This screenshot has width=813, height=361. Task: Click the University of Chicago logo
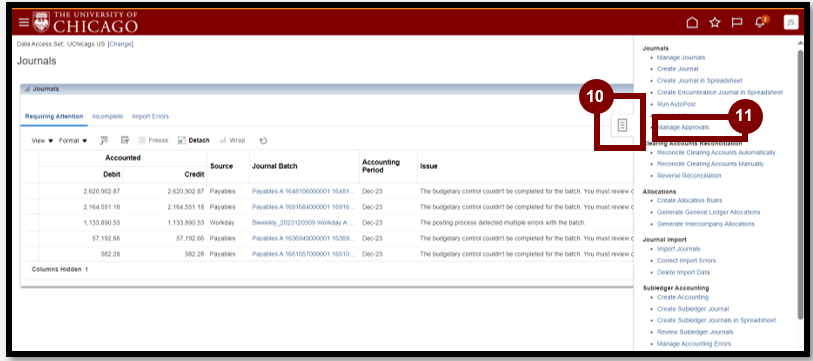[x=86, y=22]
